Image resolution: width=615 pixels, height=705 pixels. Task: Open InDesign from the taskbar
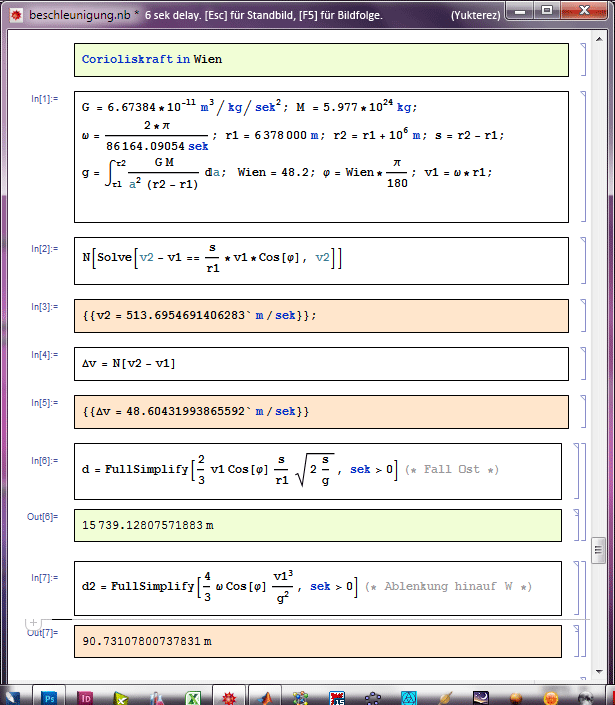point(85,698)
